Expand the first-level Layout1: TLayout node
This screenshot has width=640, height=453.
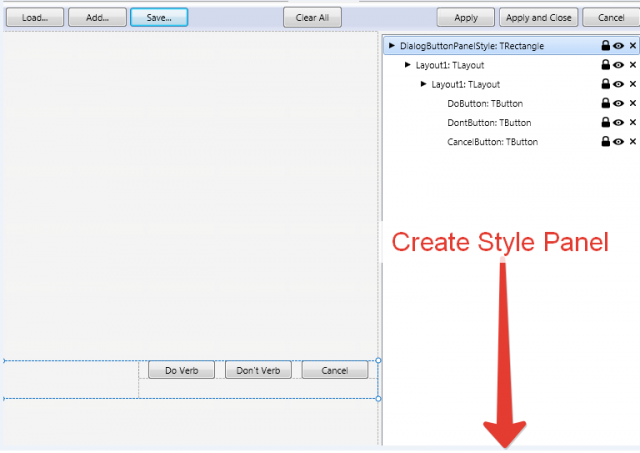tap(407, 64)
